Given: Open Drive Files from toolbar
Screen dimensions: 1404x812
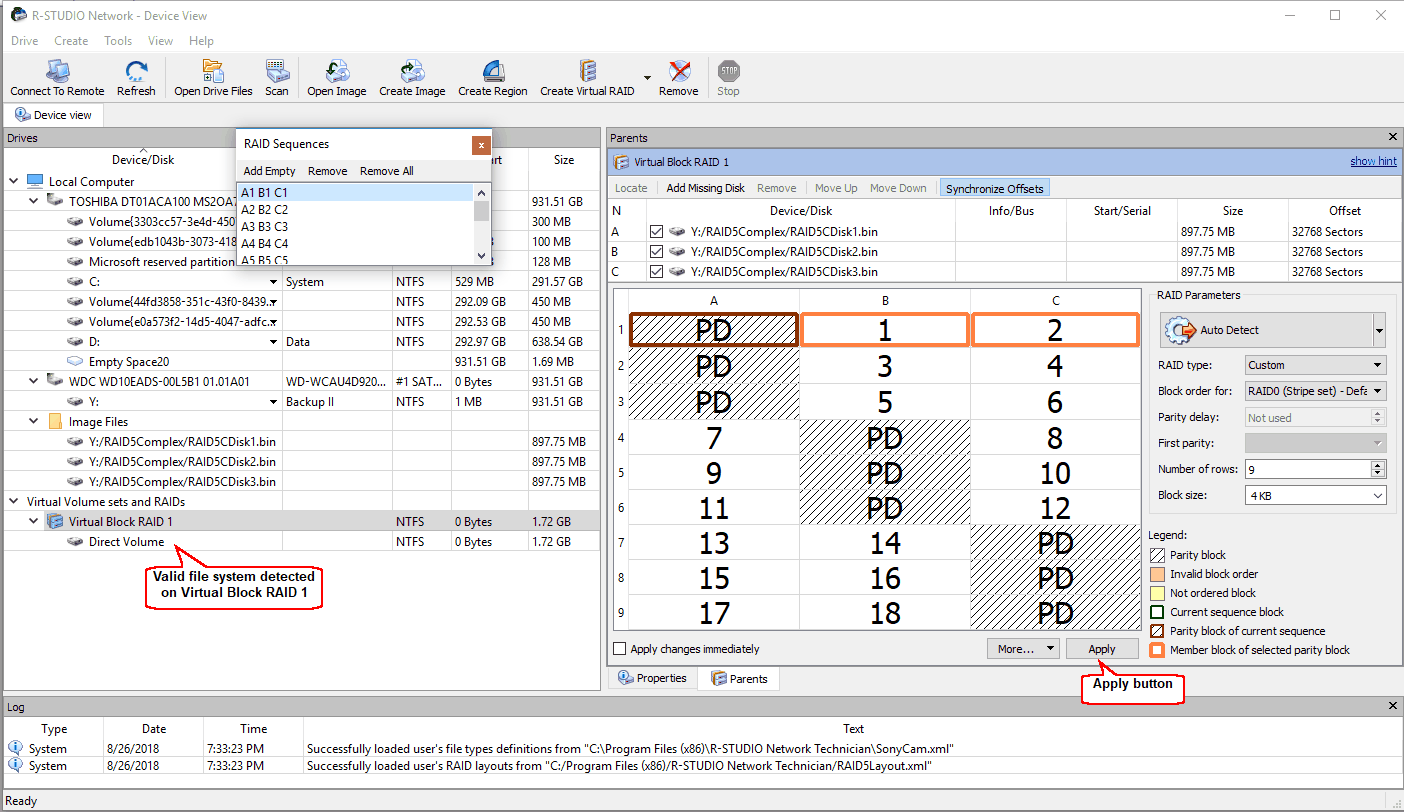Looking at the screenshot, I should click(213, 71).
